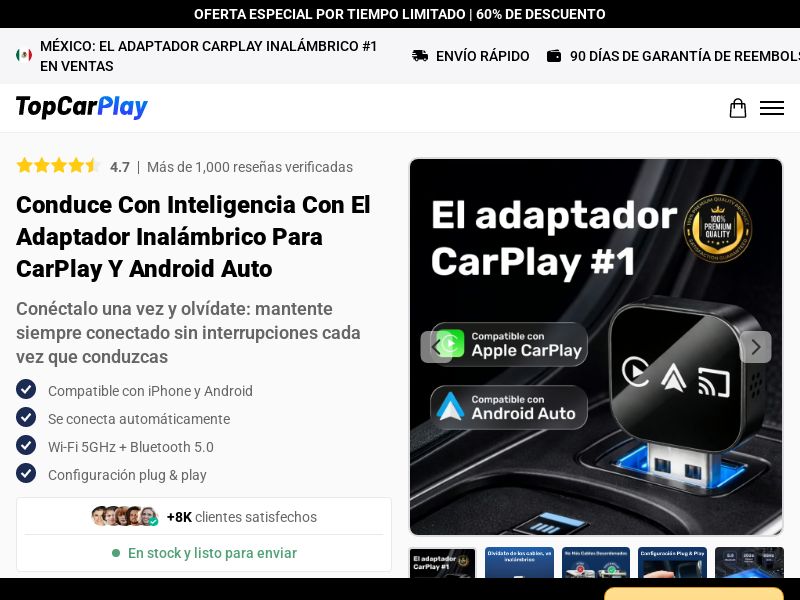The width and height of the screenshot is (800, 600).
Task: Open the shopping bag icon
Action: (x=738, y=108)
